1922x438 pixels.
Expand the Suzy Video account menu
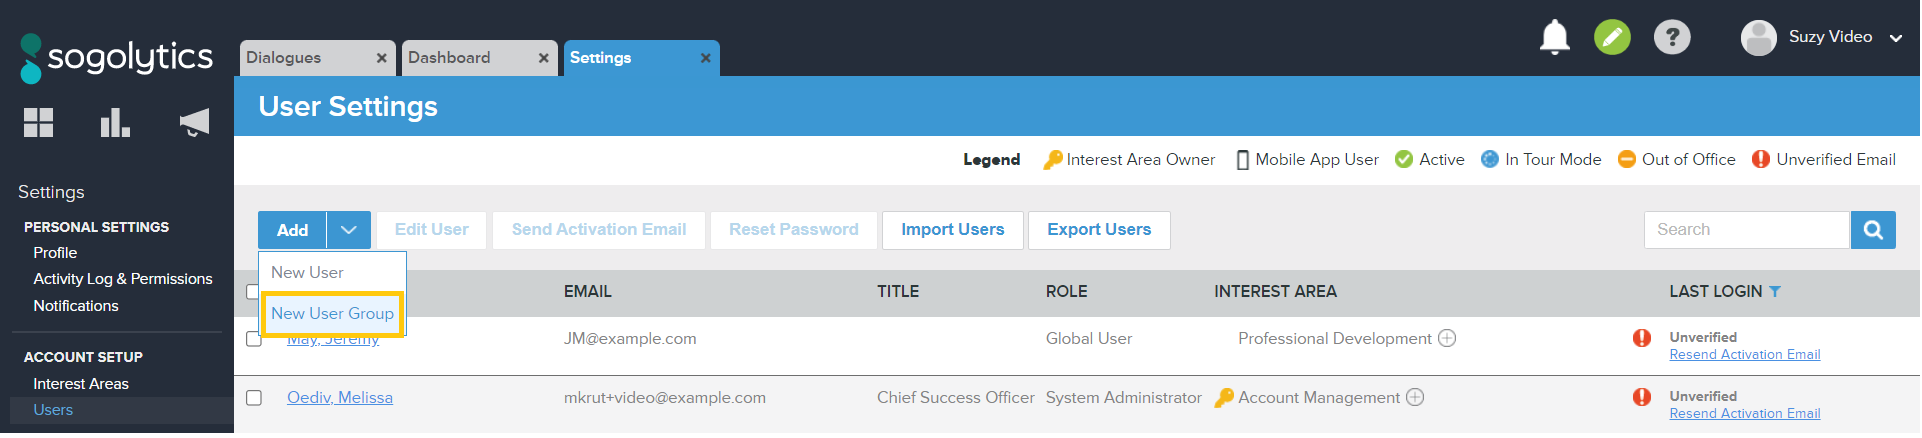point(1895,38)
